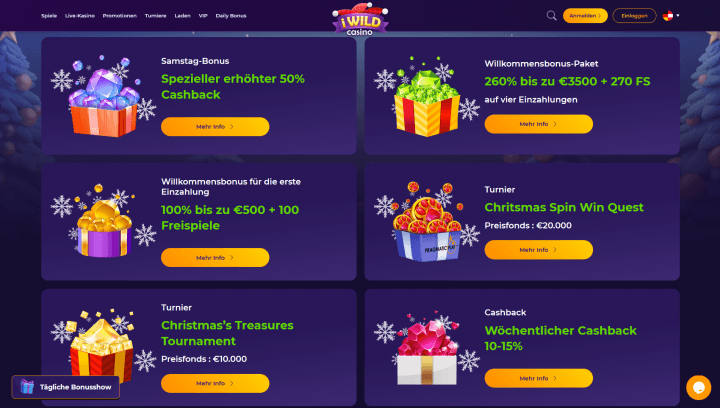Open Christmas's Treasures Tournament title
Image resolution: width=720 pixels, height=408 pixels.
coord(227,333)
